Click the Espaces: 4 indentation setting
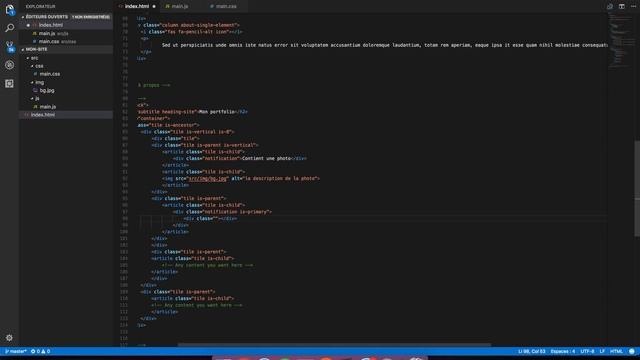The height and width of the screenshot is (360, 640). tap(562, 351)
